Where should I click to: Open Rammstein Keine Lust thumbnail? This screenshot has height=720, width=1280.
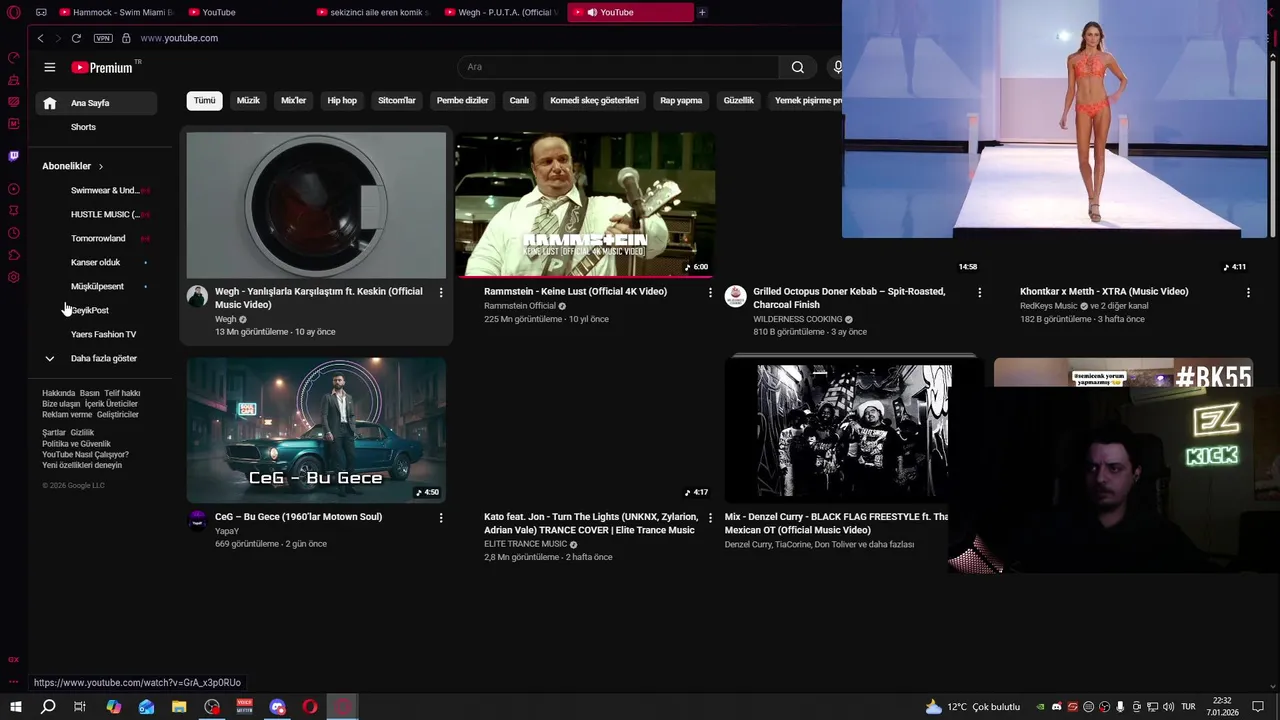click(x=585, y=205)
